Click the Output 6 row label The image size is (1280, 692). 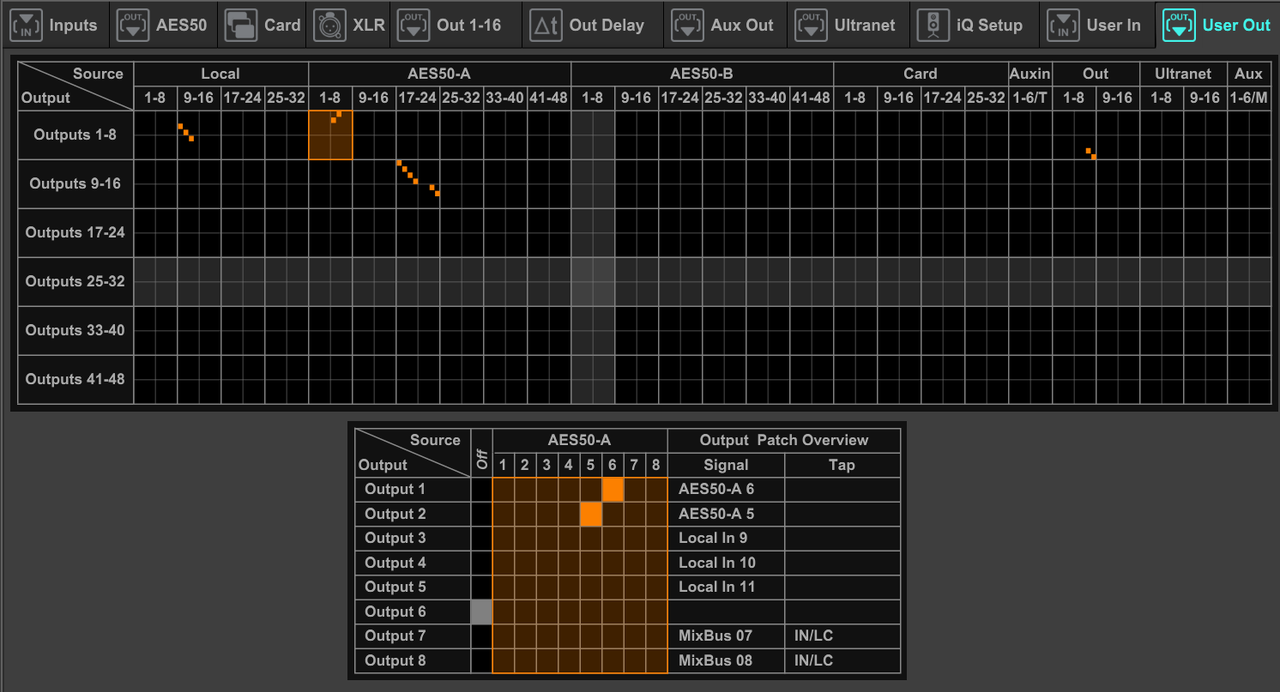coord(413,612)
